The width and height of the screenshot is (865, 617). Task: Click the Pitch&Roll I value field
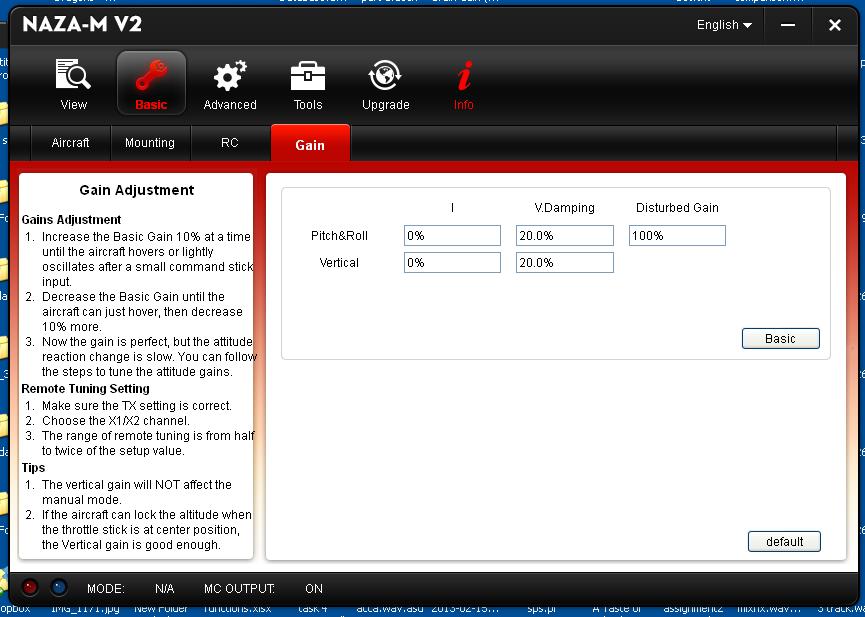[452, 236]
